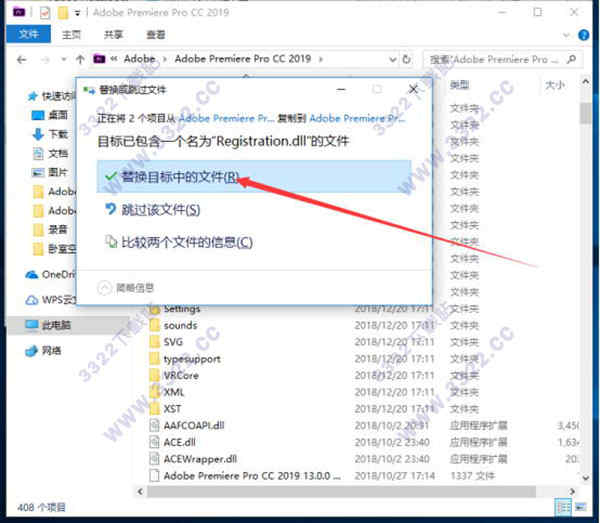Image resolution: width=600 pixels, height=523 pixels.
Task: Select 网络 in navigation pane
Action: click(x=43, y=350)
